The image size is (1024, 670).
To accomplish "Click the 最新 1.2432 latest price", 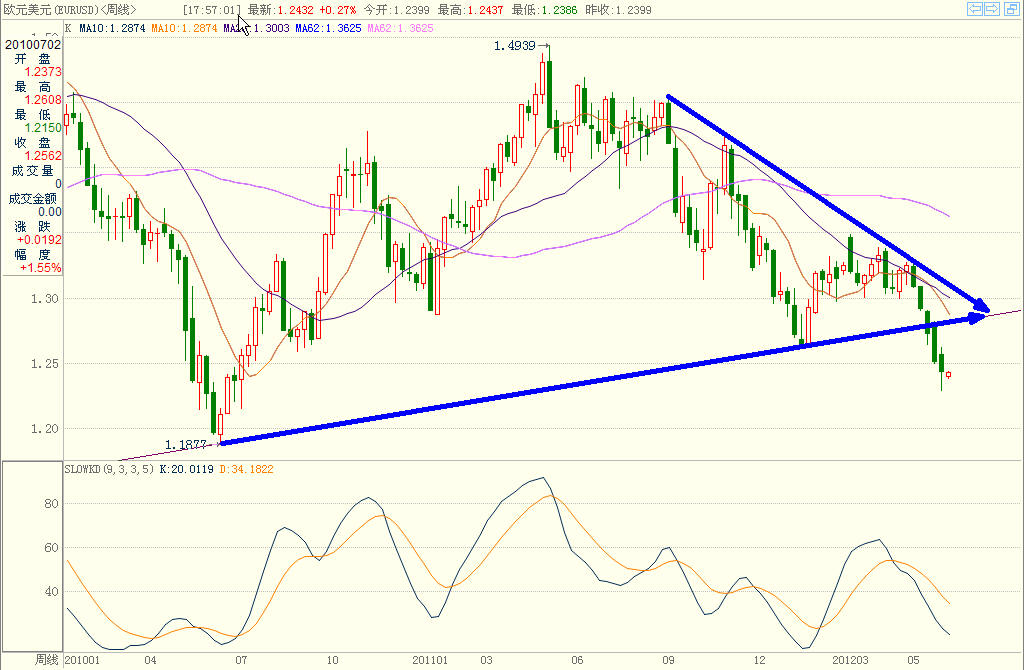I will pyautogui.click(x=281, y=10).
